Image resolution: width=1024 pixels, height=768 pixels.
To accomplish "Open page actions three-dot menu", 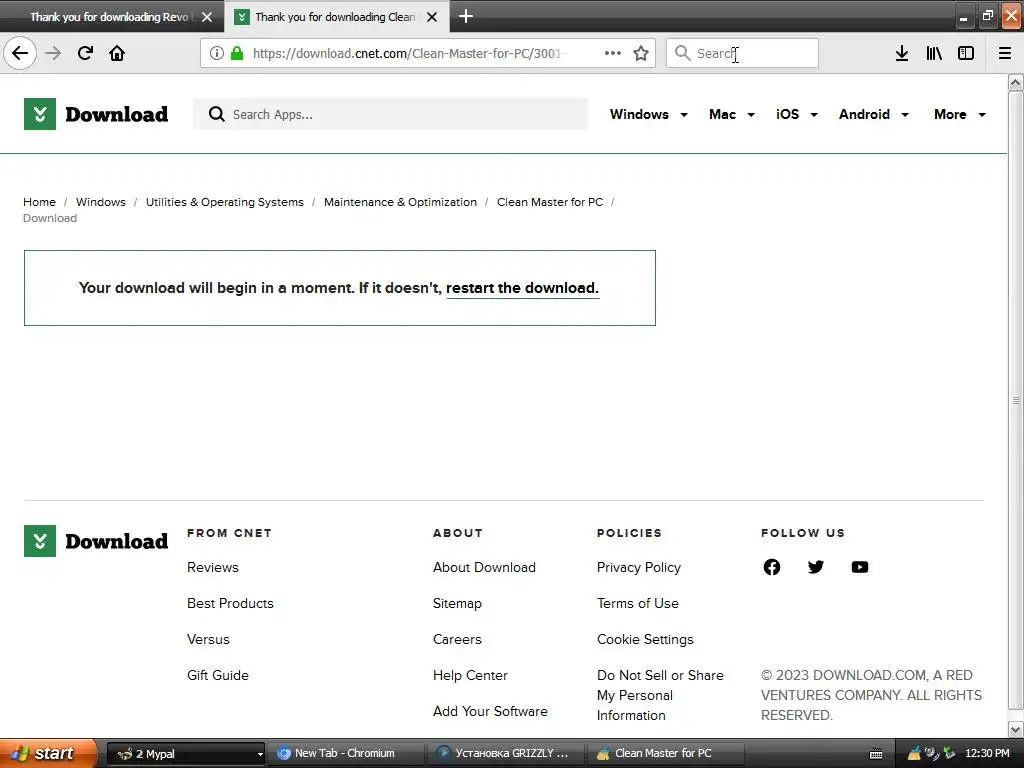I will [613, 53].
